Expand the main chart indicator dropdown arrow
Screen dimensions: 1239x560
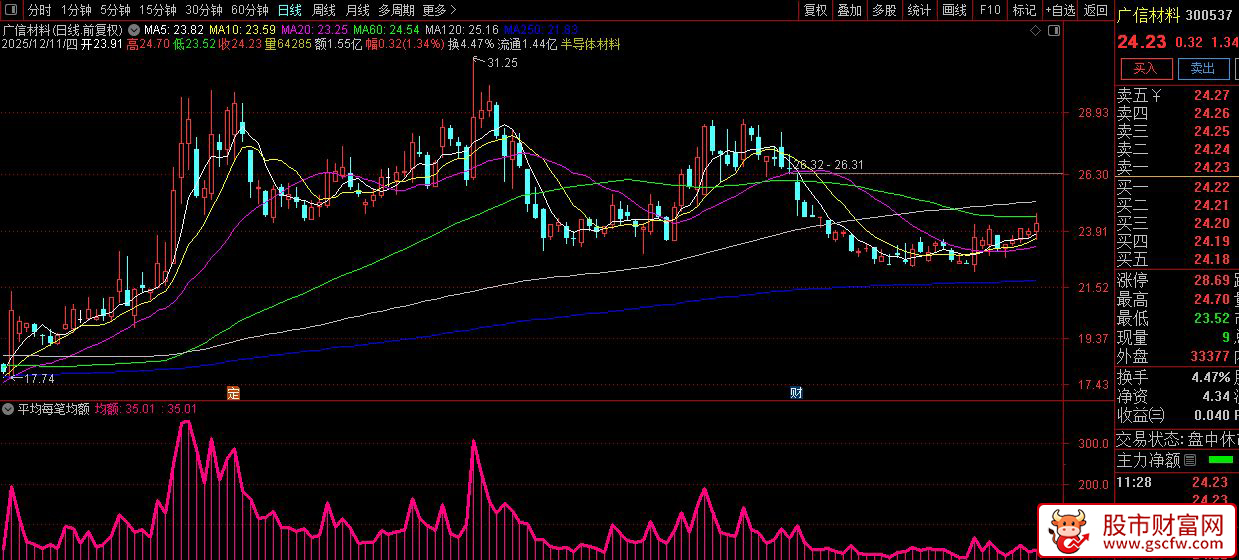134,30
